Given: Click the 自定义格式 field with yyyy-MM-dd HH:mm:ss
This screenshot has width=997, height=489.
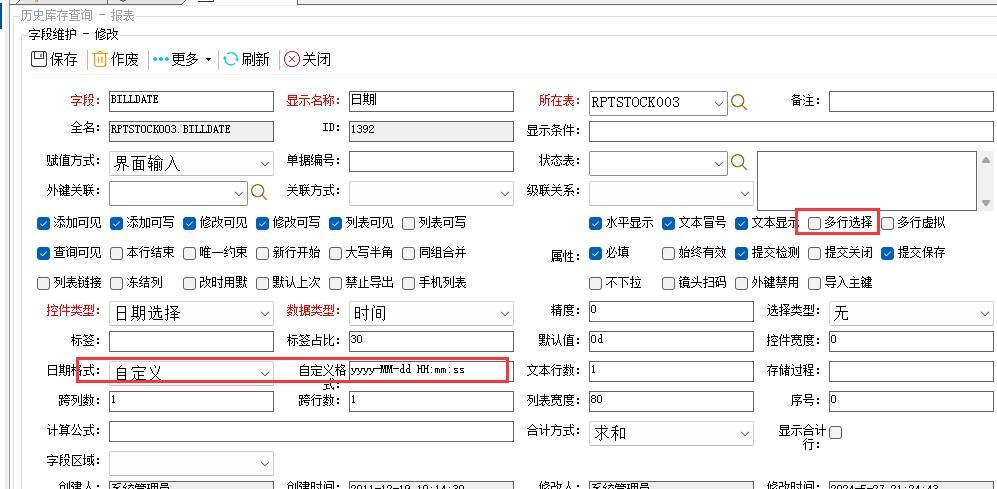Looking at the screenshot, I should [428, 370].
